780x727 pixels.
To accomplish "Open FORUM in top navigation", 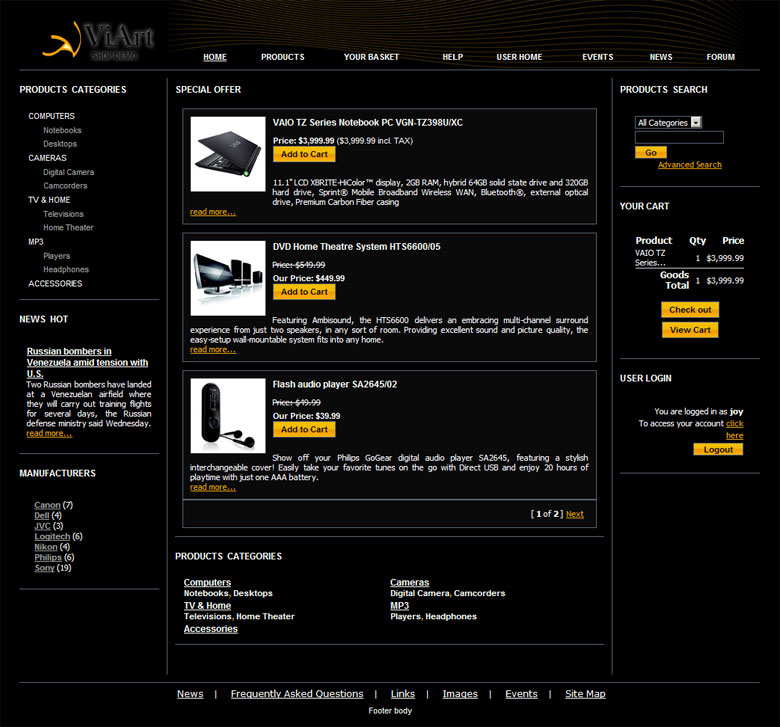I will [720, 57].
